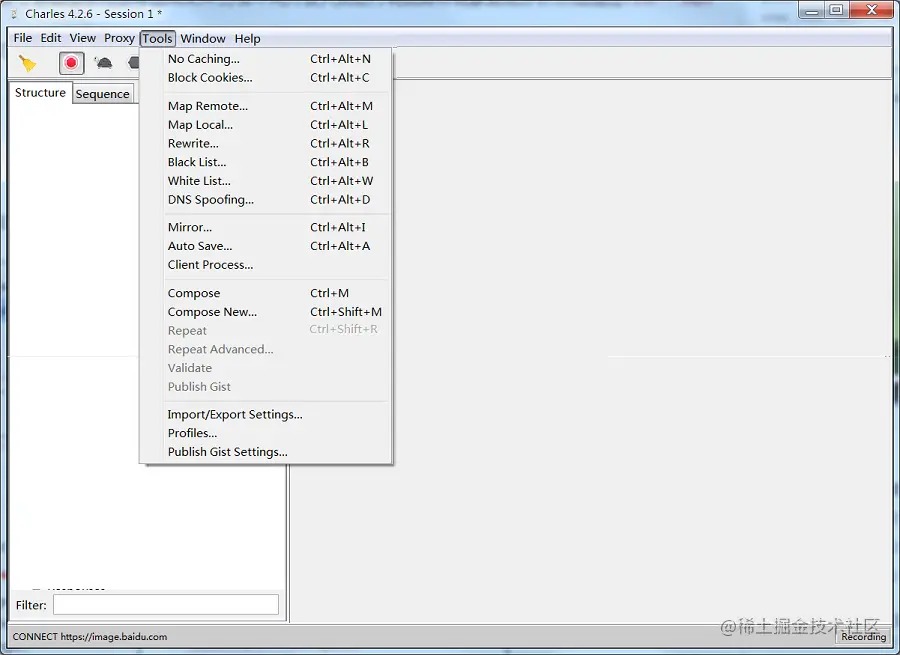Choose Compose New from the menu
This screenshot has height=655, width=900.
(212, 312)
